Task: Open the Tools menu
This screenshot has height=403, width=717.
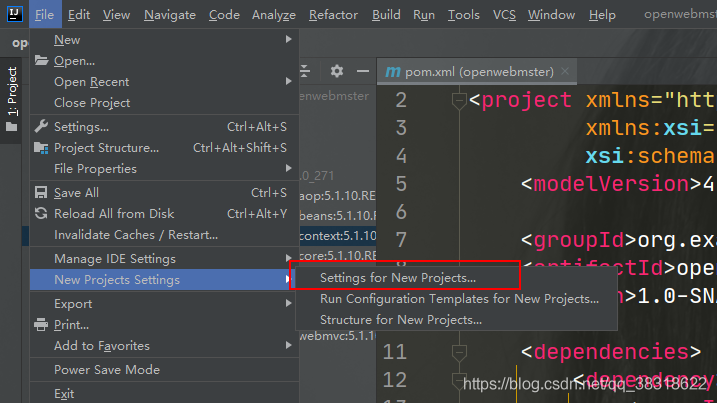Action: 463,15
